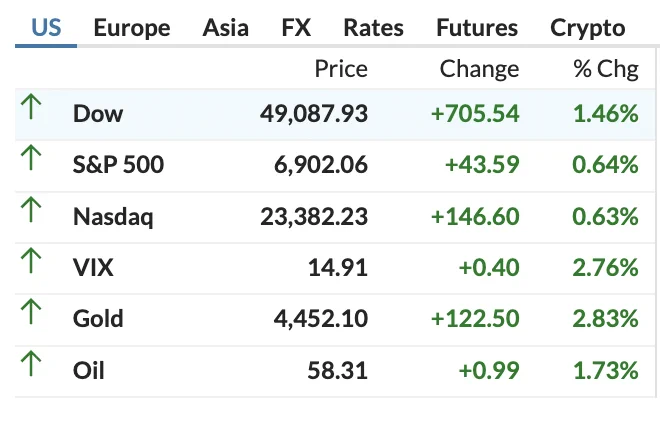The height and width of the screenshot is (424, 660).
Task: Click the green arrow icon beside Nasdaq
Action: [31, 209]
